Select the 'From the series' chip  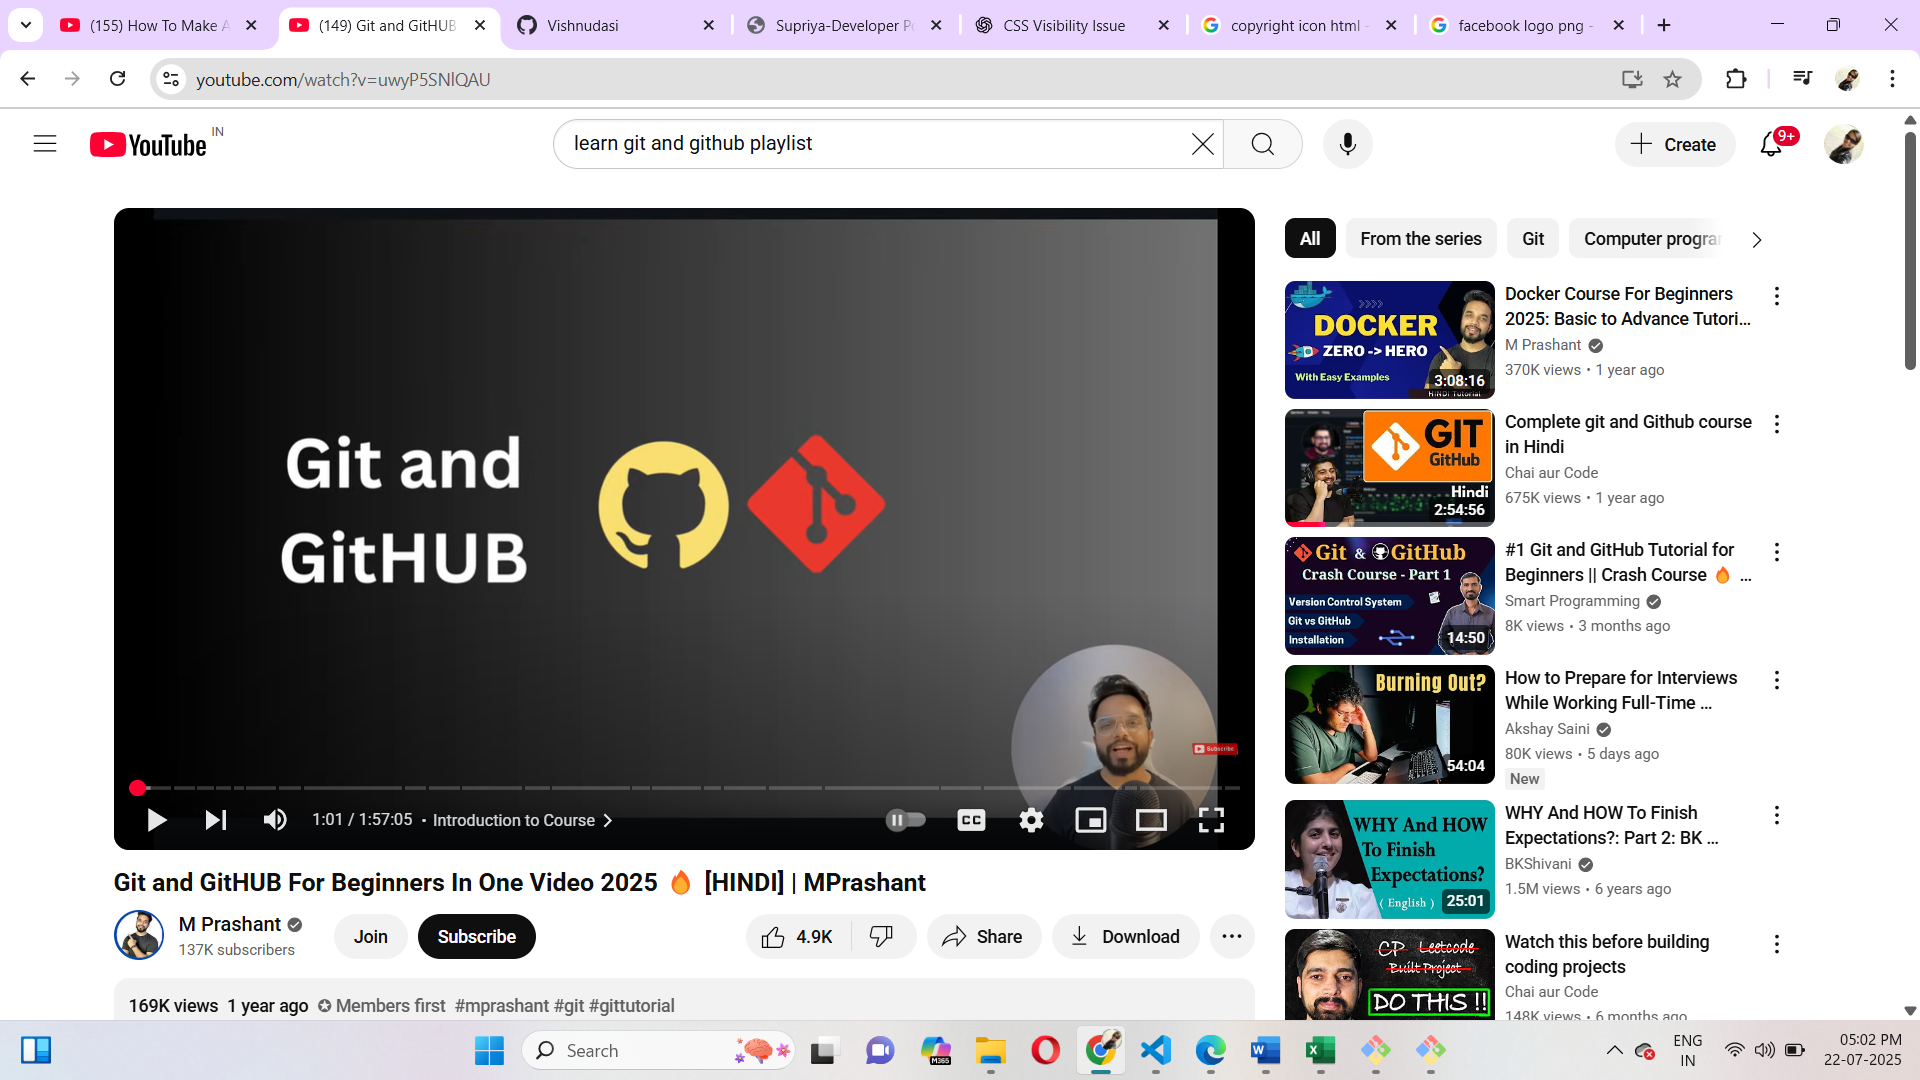[x=1420, y=239]
